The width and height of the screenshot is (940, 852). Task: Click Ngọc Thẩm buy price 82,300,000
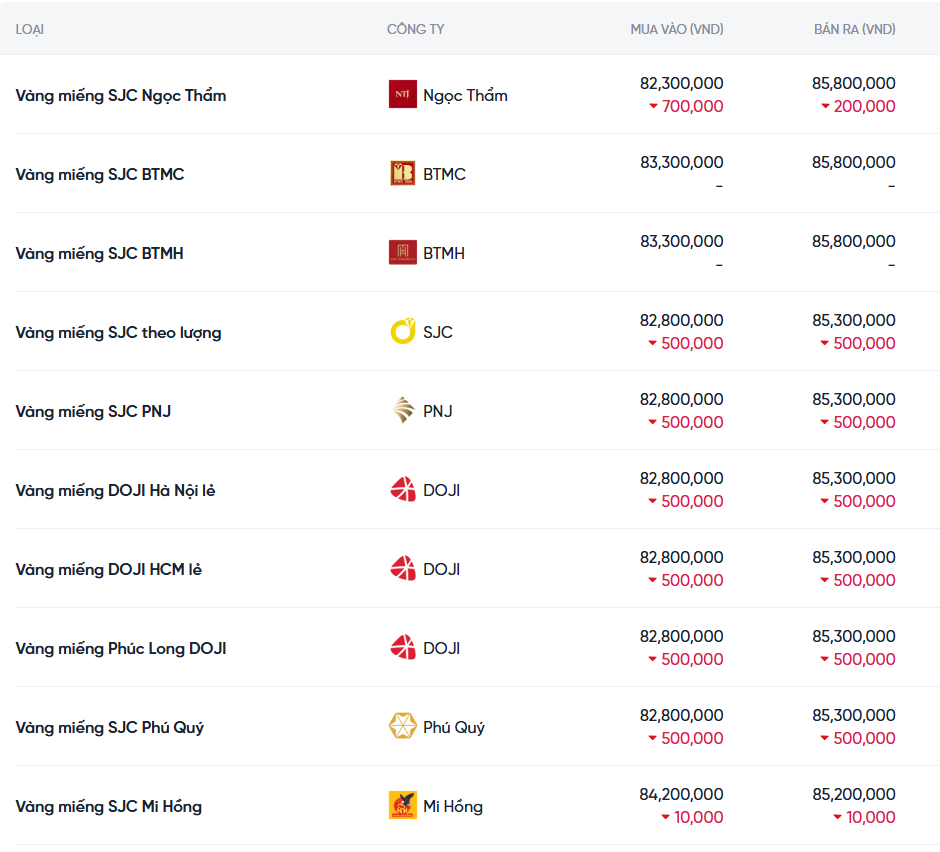tap(682, 83)
